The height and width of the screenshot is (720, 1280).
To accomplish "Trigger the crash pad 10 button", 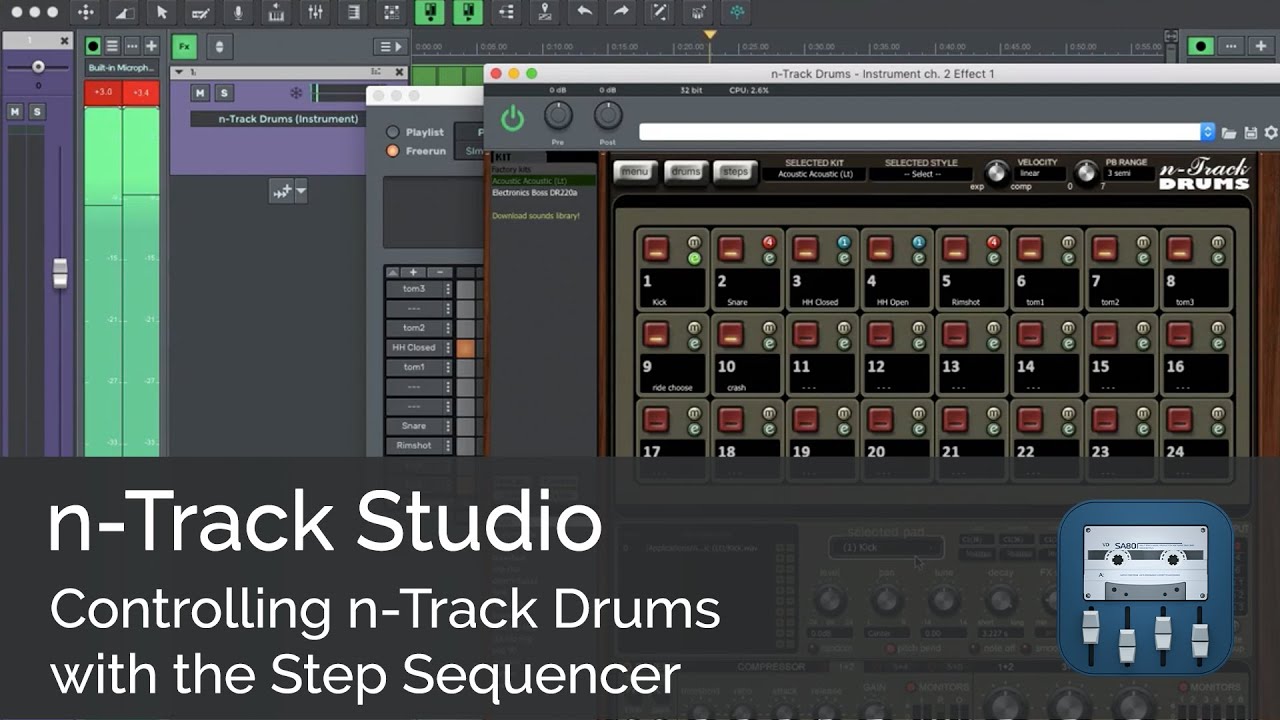I will [x=731, y=333].
